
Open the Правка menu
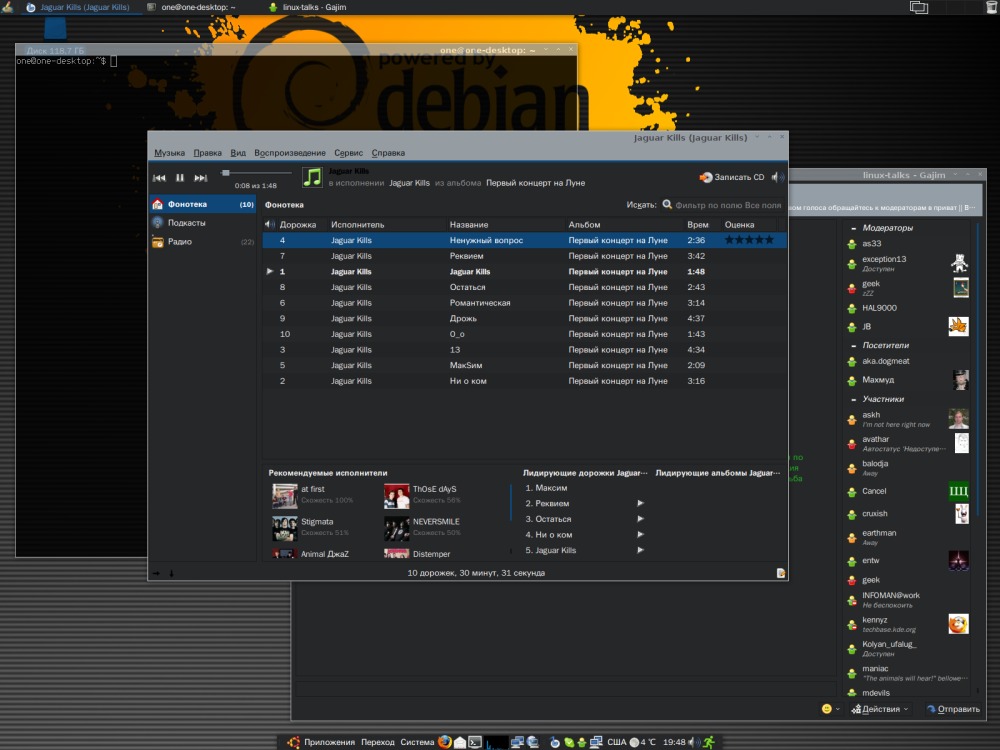click(x=207, y=153)
